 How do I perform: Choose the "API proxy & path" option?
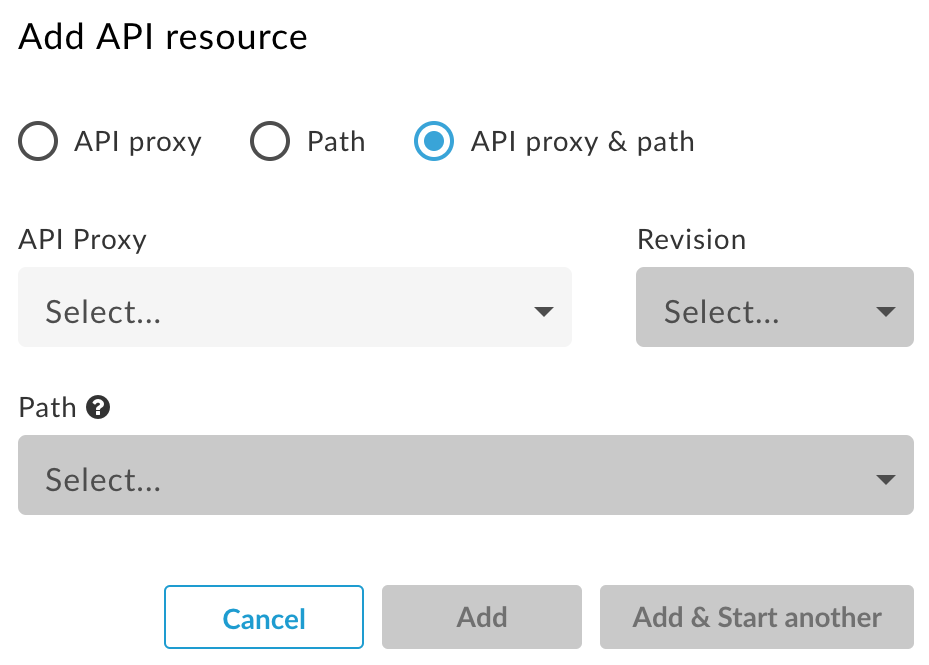tap(433, 141)
